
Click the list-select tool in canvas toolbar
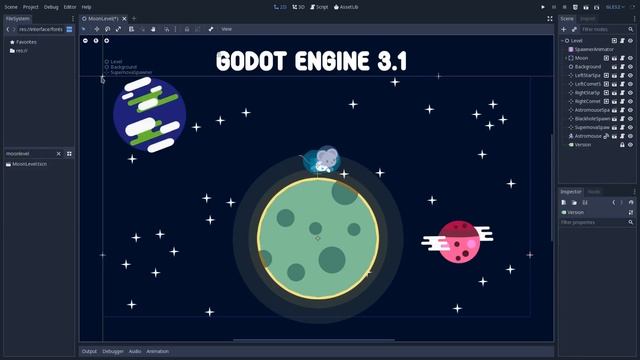pos(131,29)
